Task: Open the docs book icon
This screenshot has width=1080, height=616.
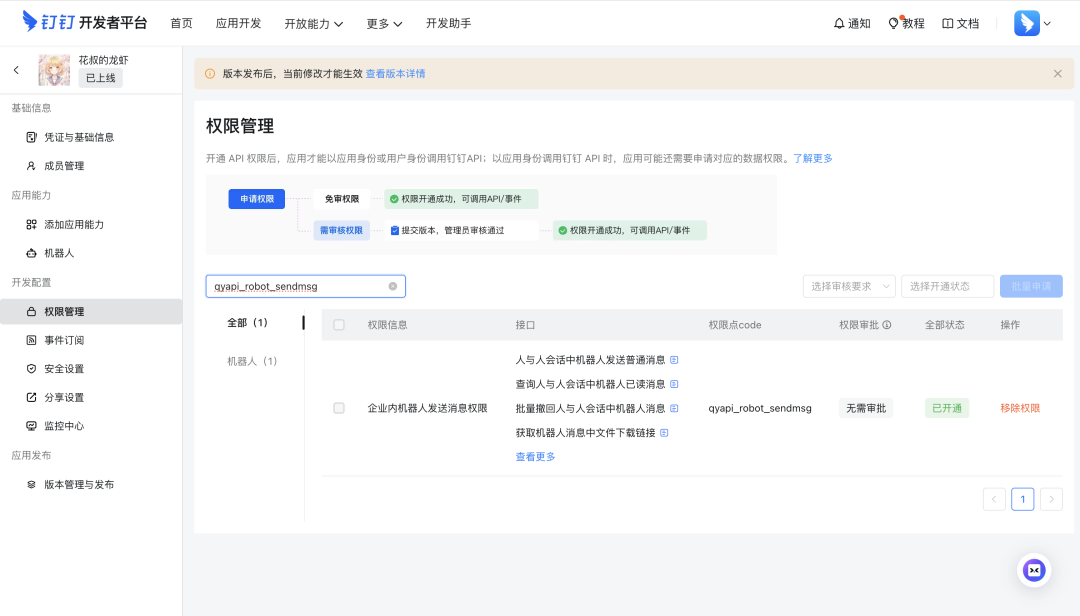Action: [x=948, y=23]
